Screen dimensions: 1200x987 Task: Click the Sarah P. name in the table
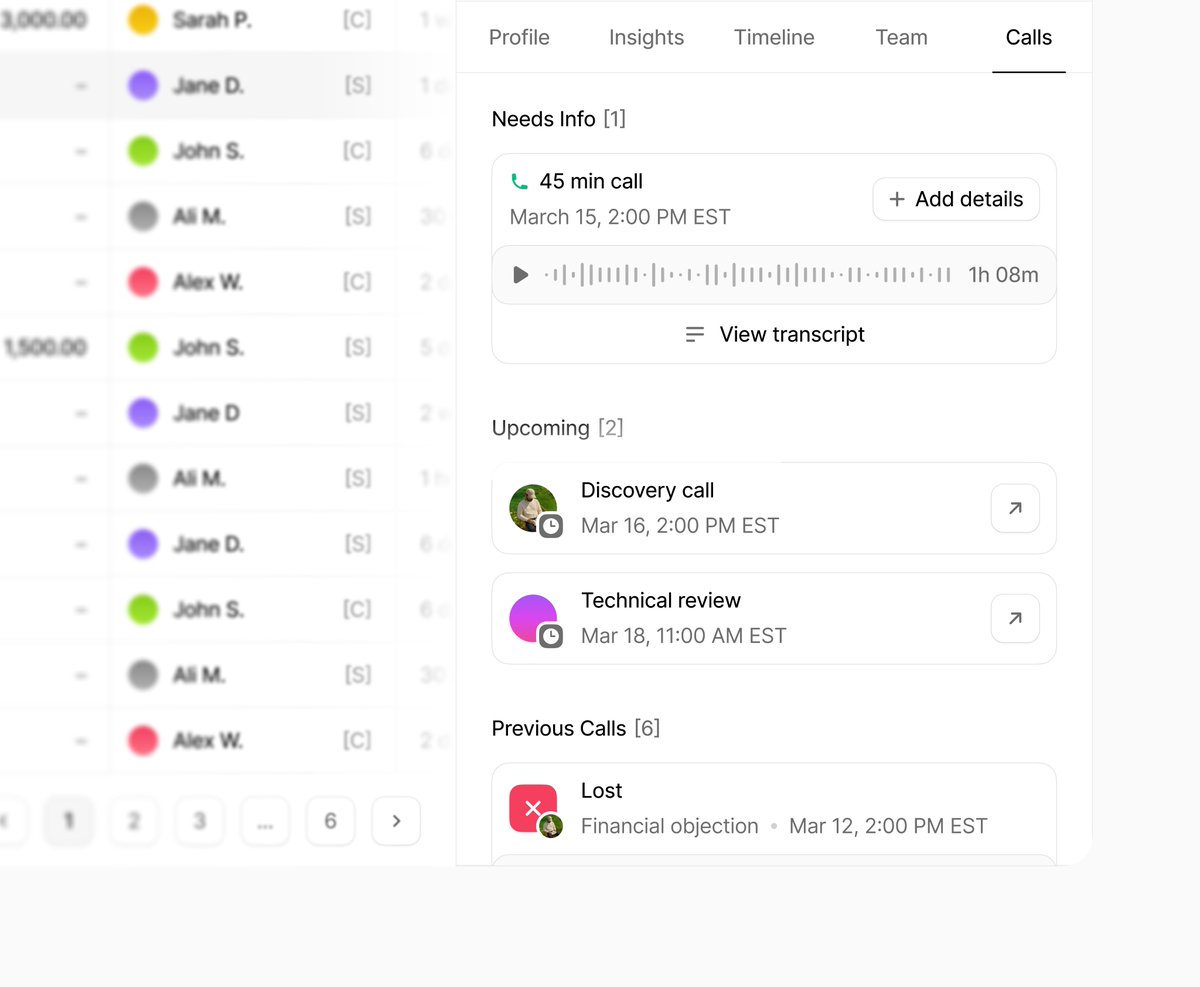coord(211,20)
